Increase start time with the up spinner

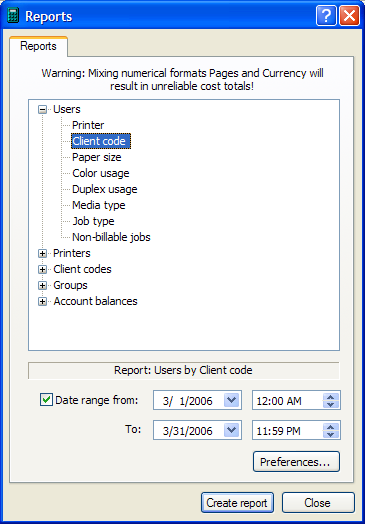(331, 396)
